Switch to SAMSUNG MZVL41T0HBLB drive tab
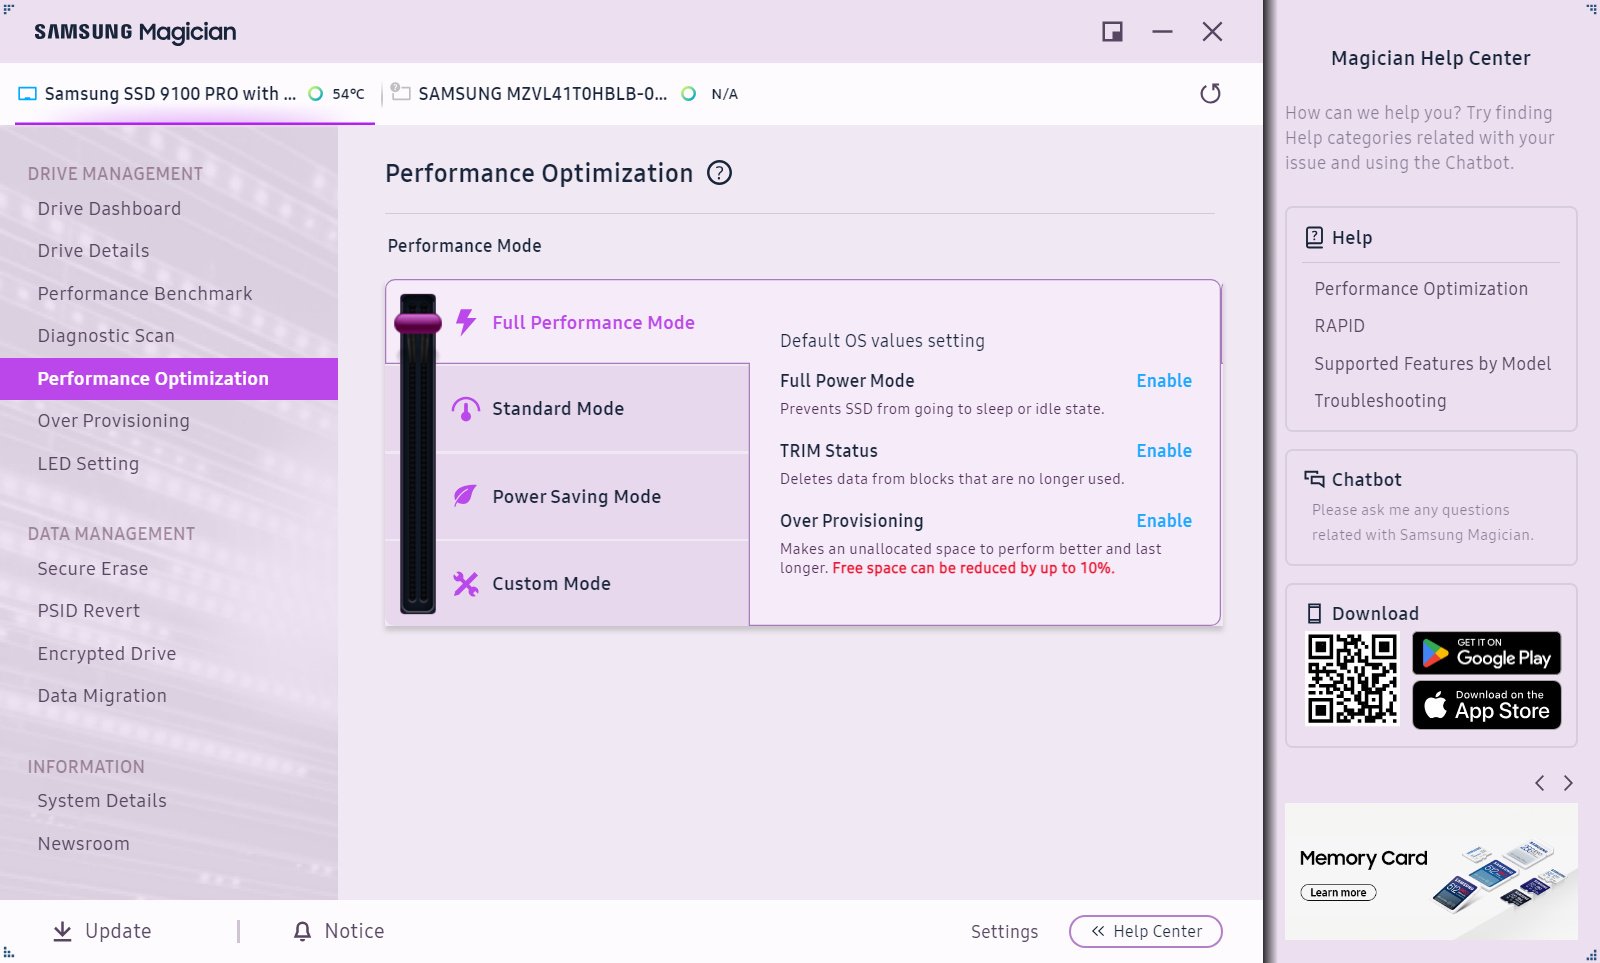 point(542,94)
